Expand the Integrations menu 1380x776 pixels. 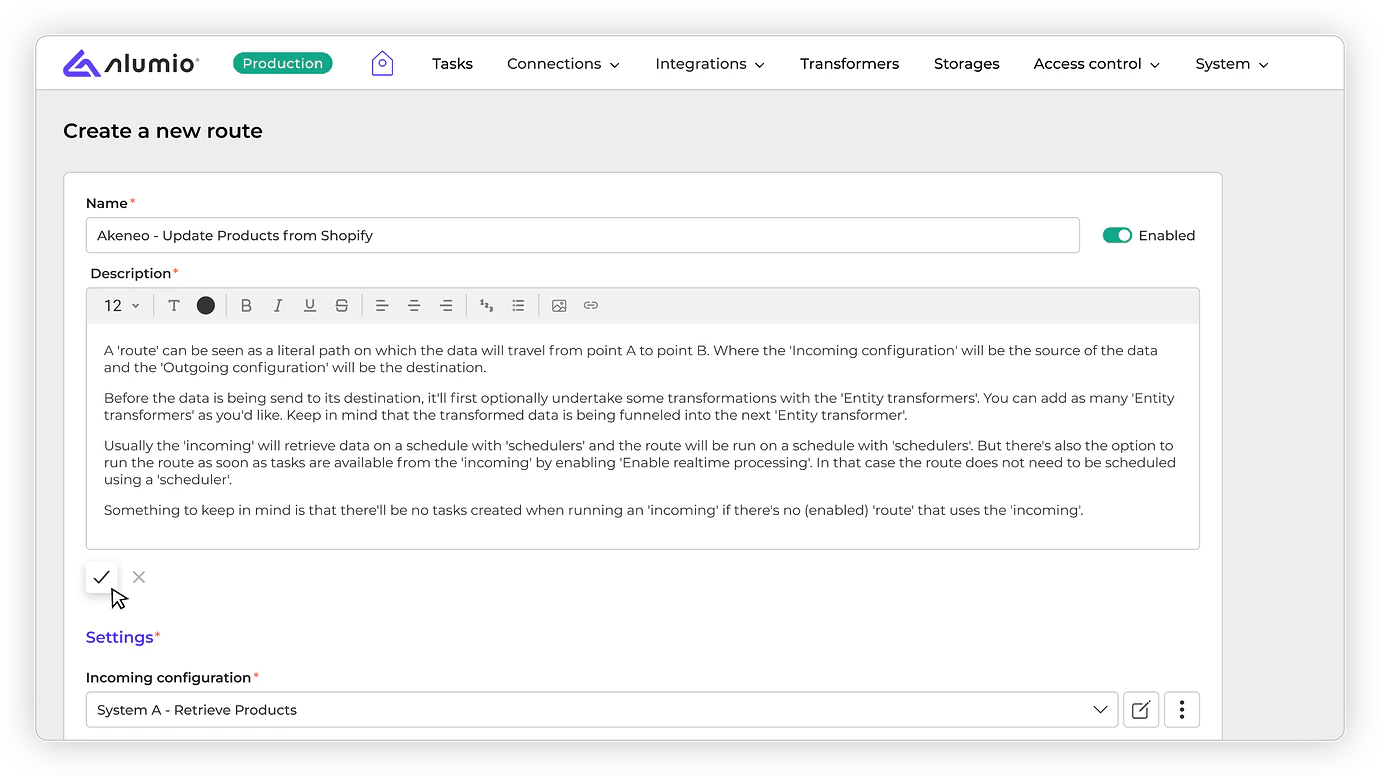coord(710,64)
